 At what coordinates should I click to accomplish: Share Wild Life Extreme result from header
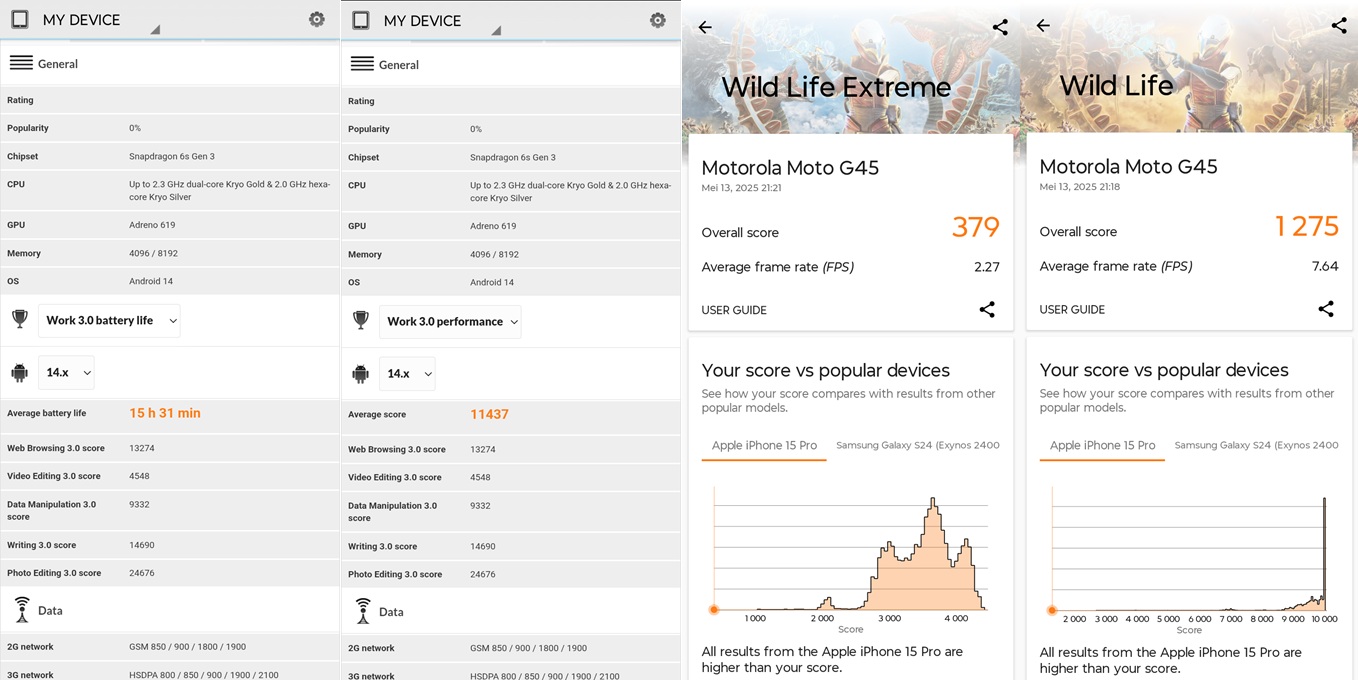[1000, 27]
